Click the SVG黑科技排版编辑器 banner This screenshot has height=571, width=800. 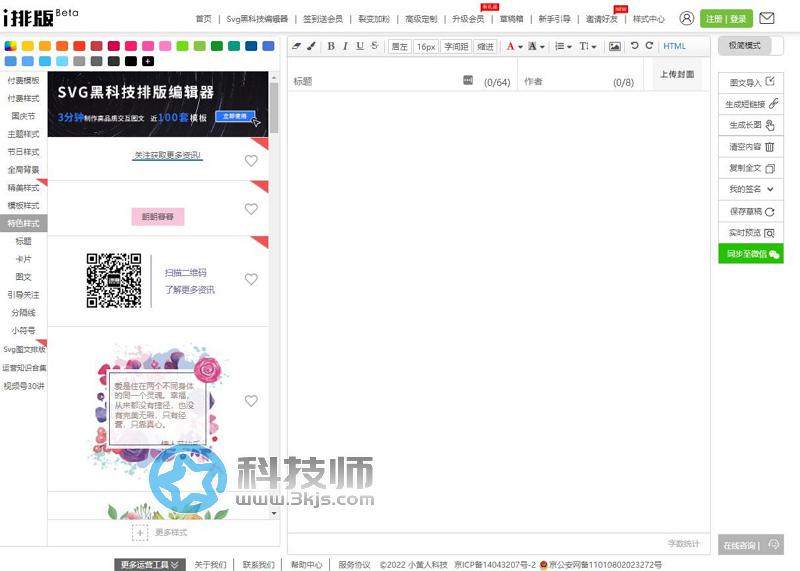158,104
